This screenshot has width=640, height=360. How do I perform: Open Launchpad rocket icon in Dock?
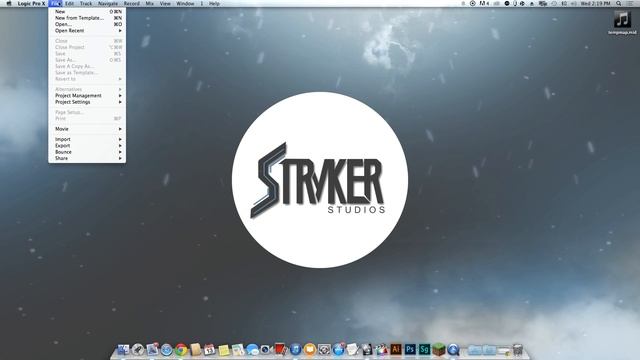pos(138,349)
